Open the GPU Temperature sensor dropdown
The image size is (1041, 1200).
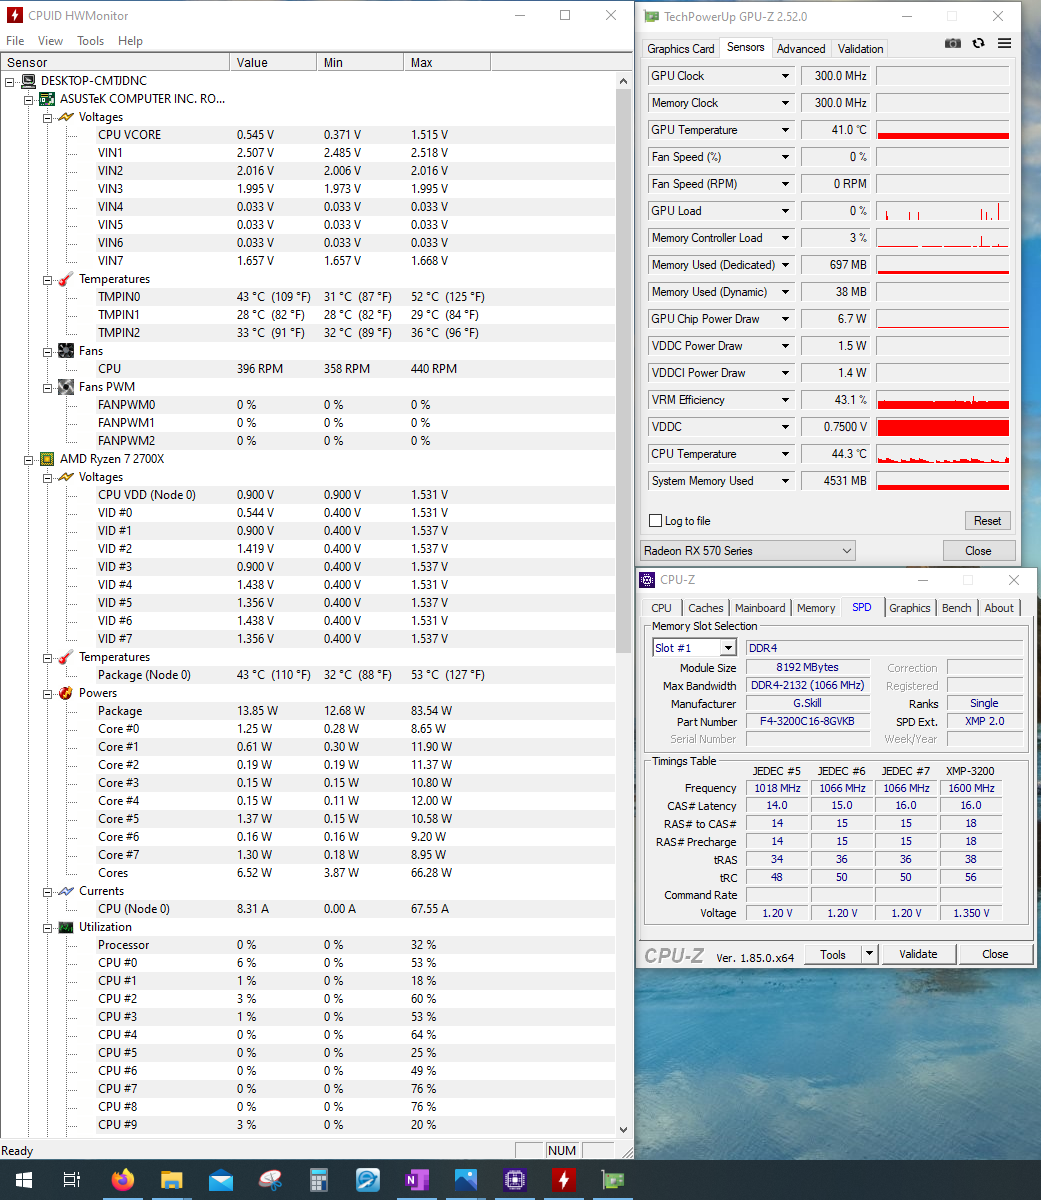tap(785, 130)
